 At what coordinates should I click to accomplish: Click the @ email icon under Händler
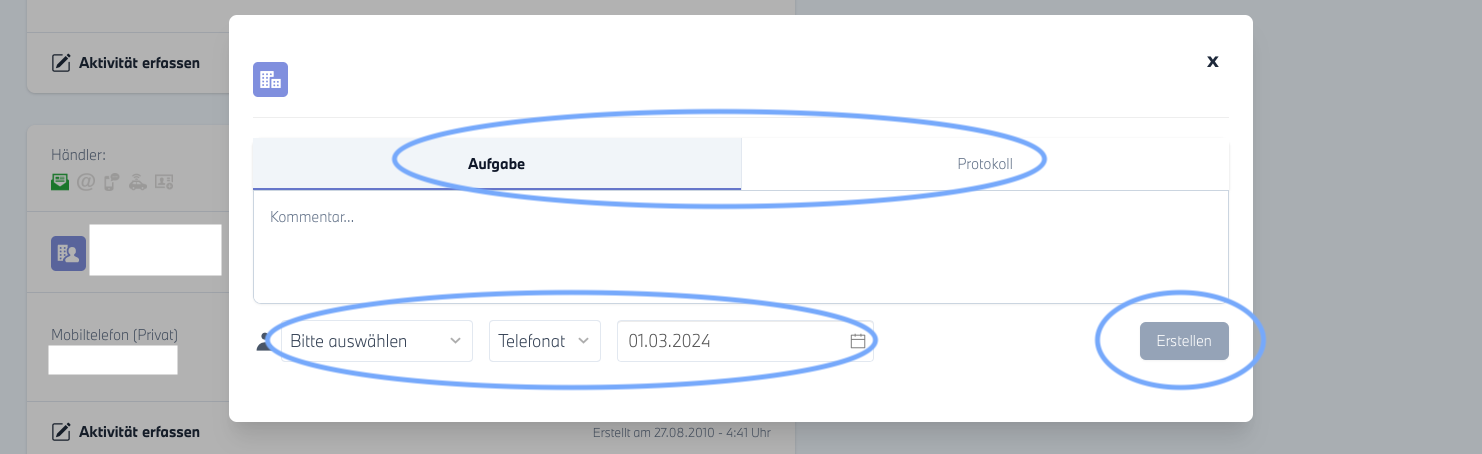[86, 182]
